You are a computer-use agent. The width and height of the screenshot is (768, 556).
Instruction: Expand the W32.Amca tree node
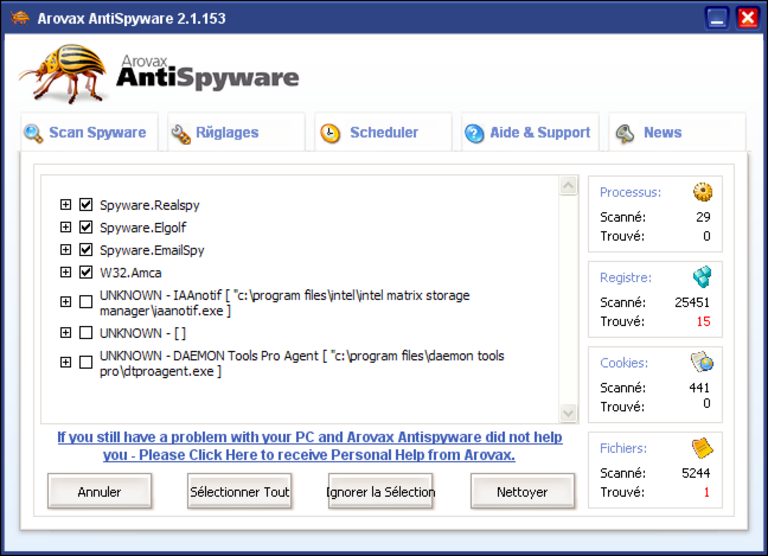pyautogui.click(x=66, y=272)
